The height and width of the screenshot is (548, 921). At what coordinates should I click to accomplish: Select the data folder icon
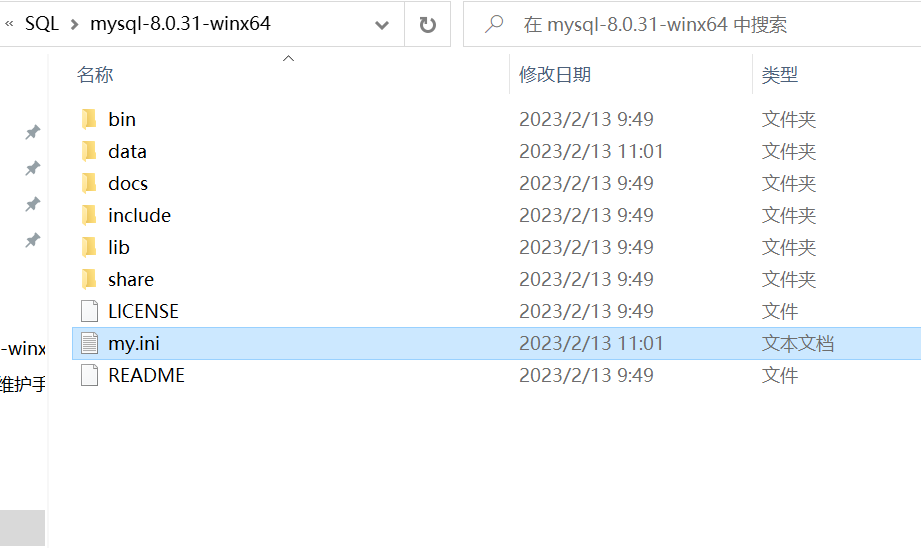click(x=89, y=152)
